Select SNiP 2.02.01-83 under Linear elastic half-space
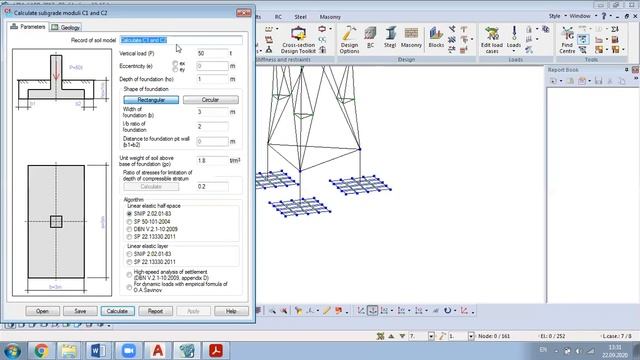The height and width of the screenshot is (360, 640). [129, 213]
